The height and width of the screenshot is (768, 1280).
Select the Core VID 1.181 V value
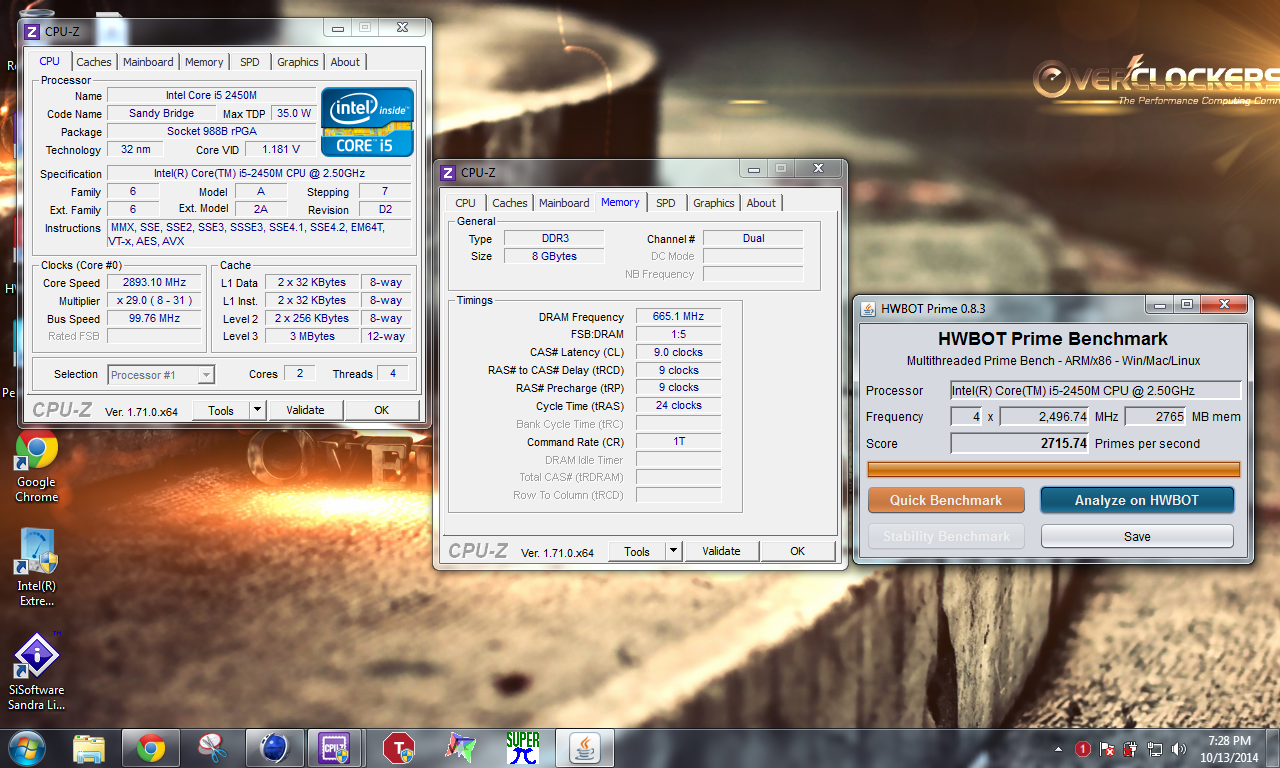click(280, 150)
